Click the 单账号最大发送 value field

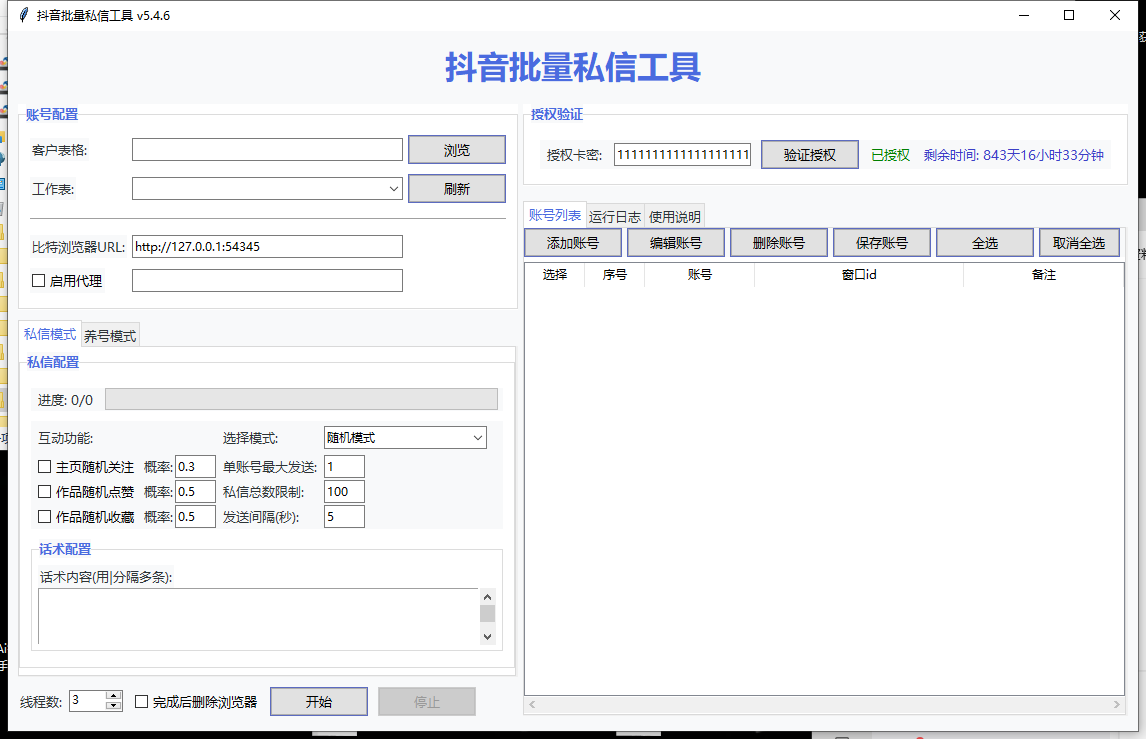click(x=344, y=466)
